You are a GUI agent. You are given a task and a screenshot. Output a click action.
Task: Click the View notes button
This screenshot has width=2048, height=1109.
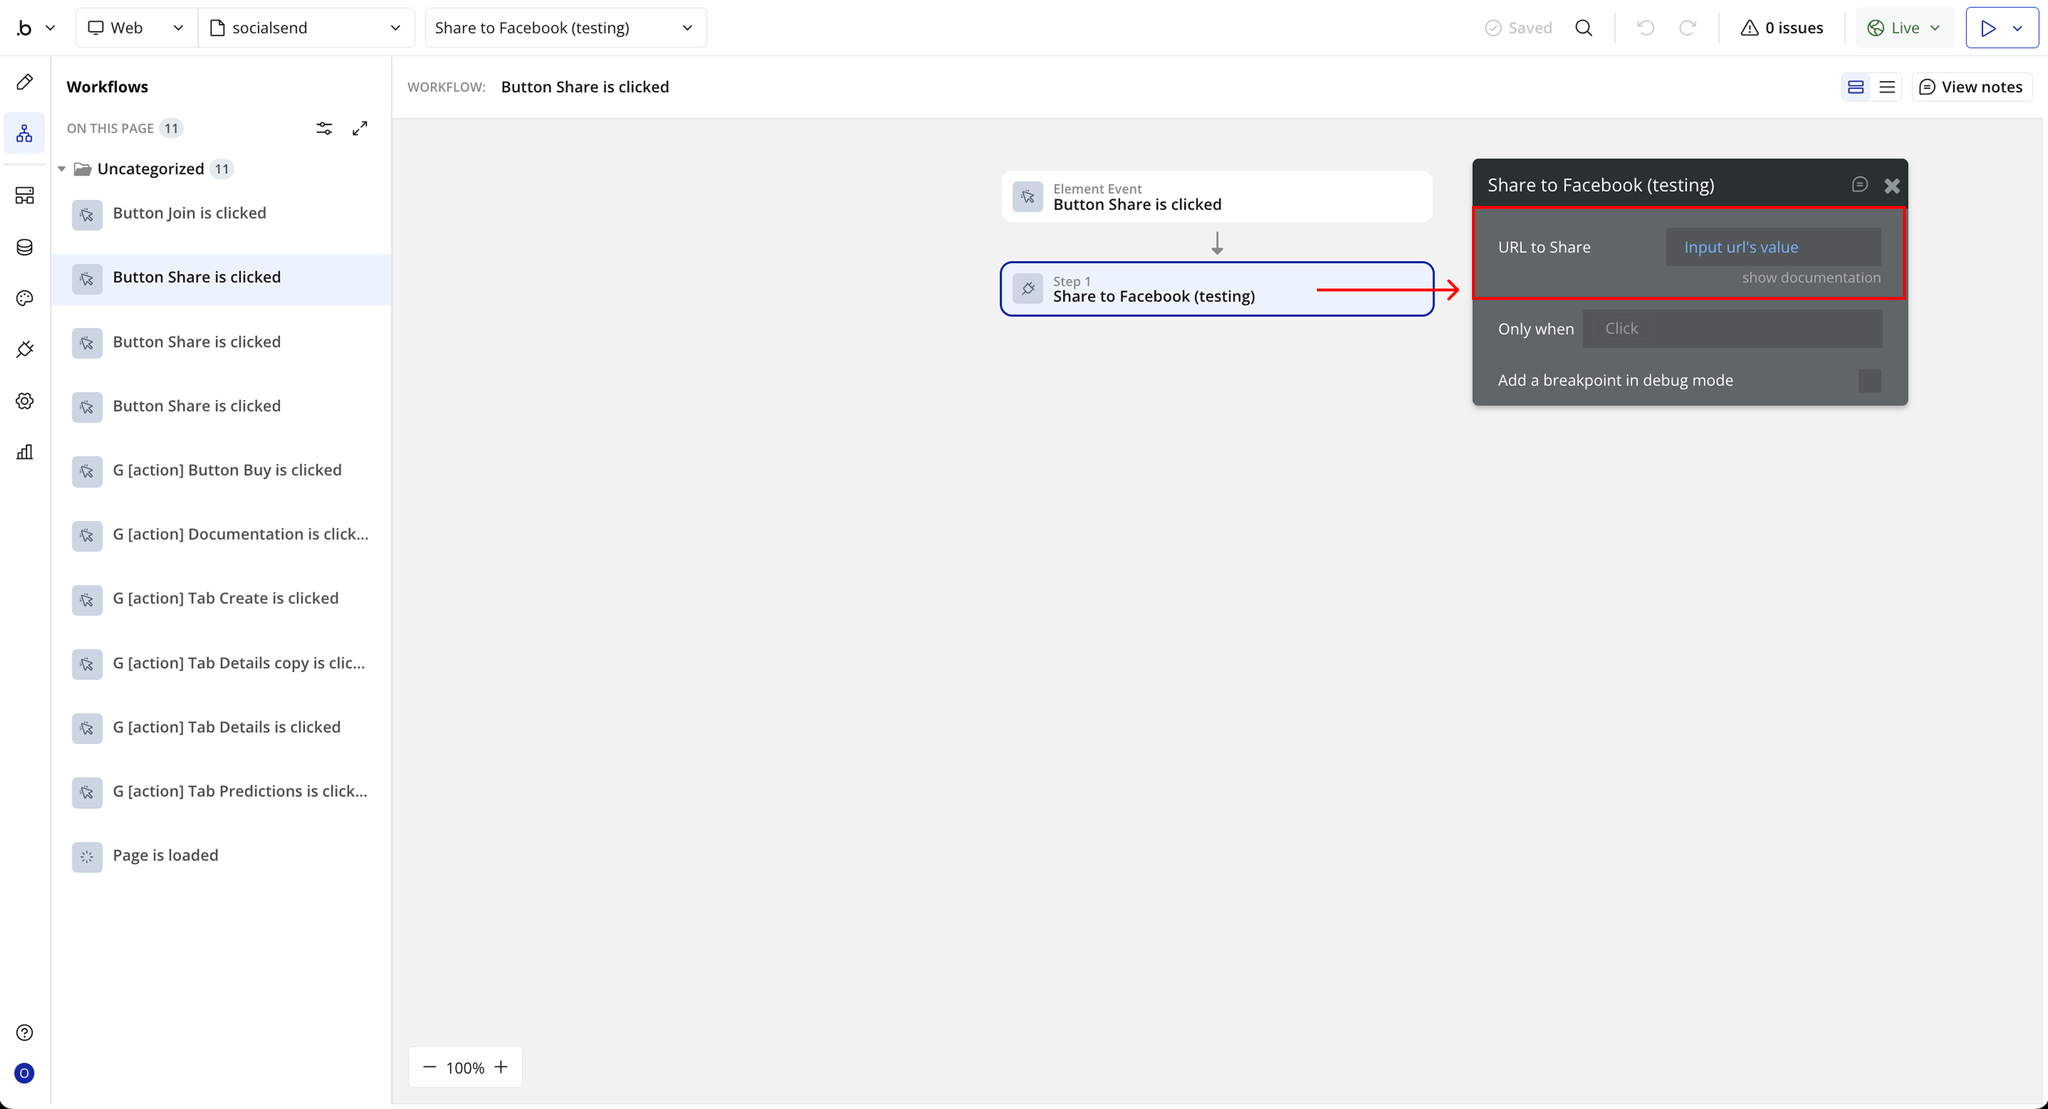point(1971,87)
